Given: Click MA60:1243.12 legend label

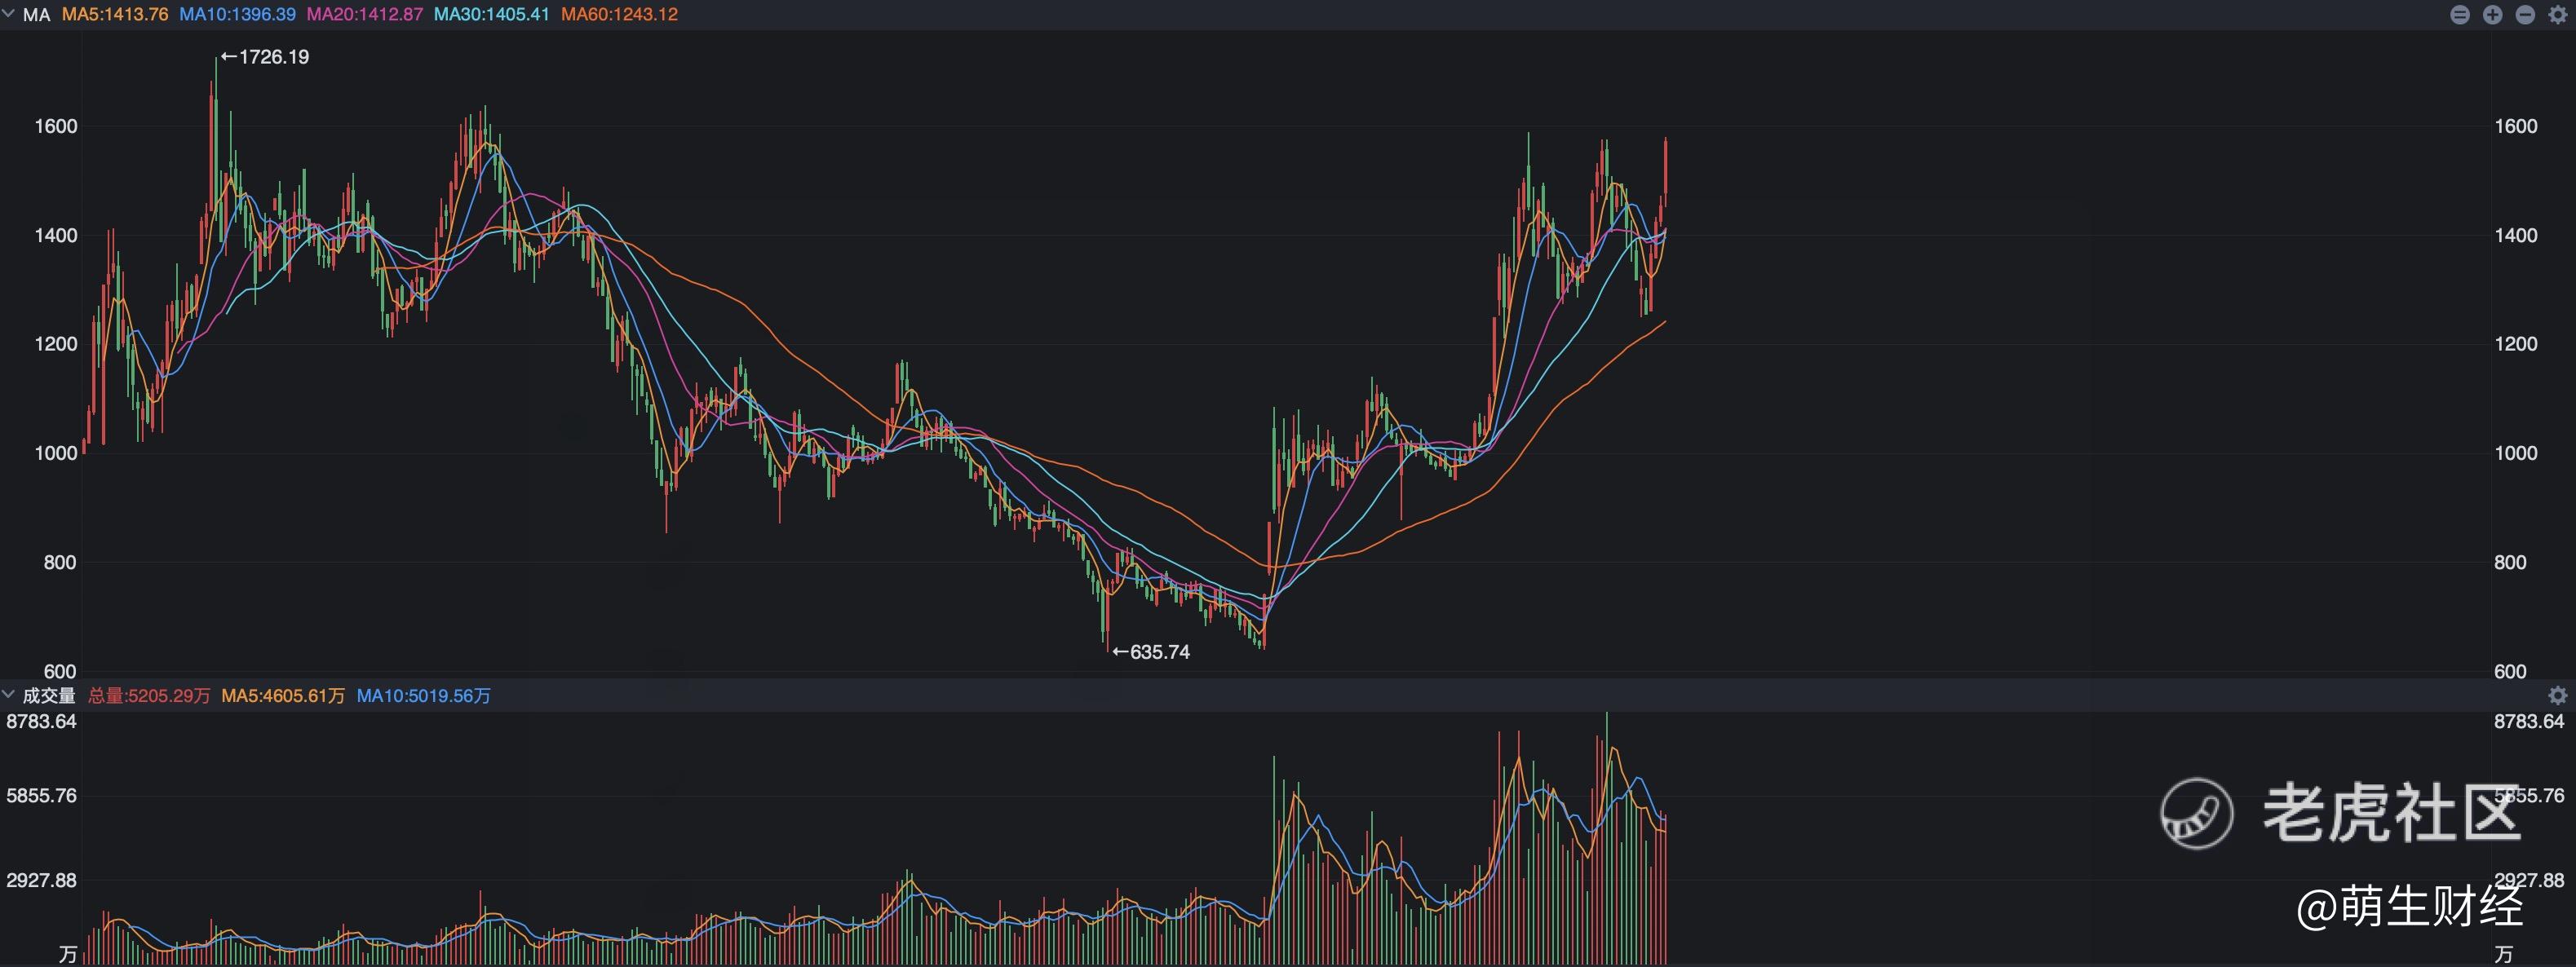Looking at the screenshot, I should [x=620, y=15].
